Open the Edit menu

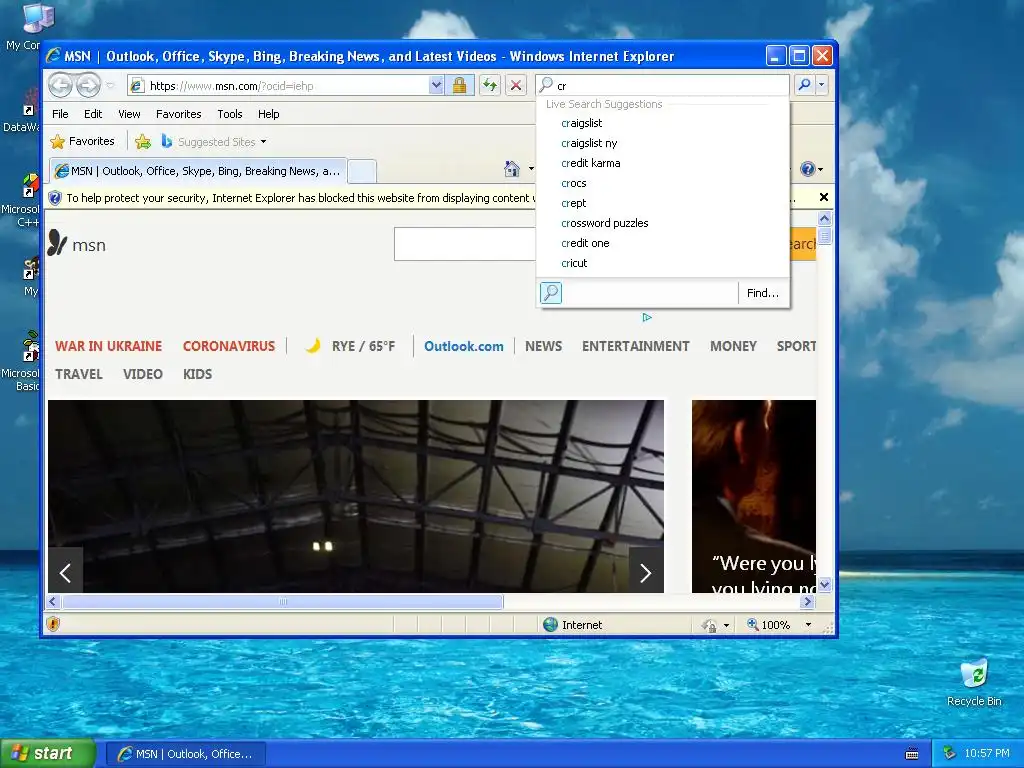point(93,114)
